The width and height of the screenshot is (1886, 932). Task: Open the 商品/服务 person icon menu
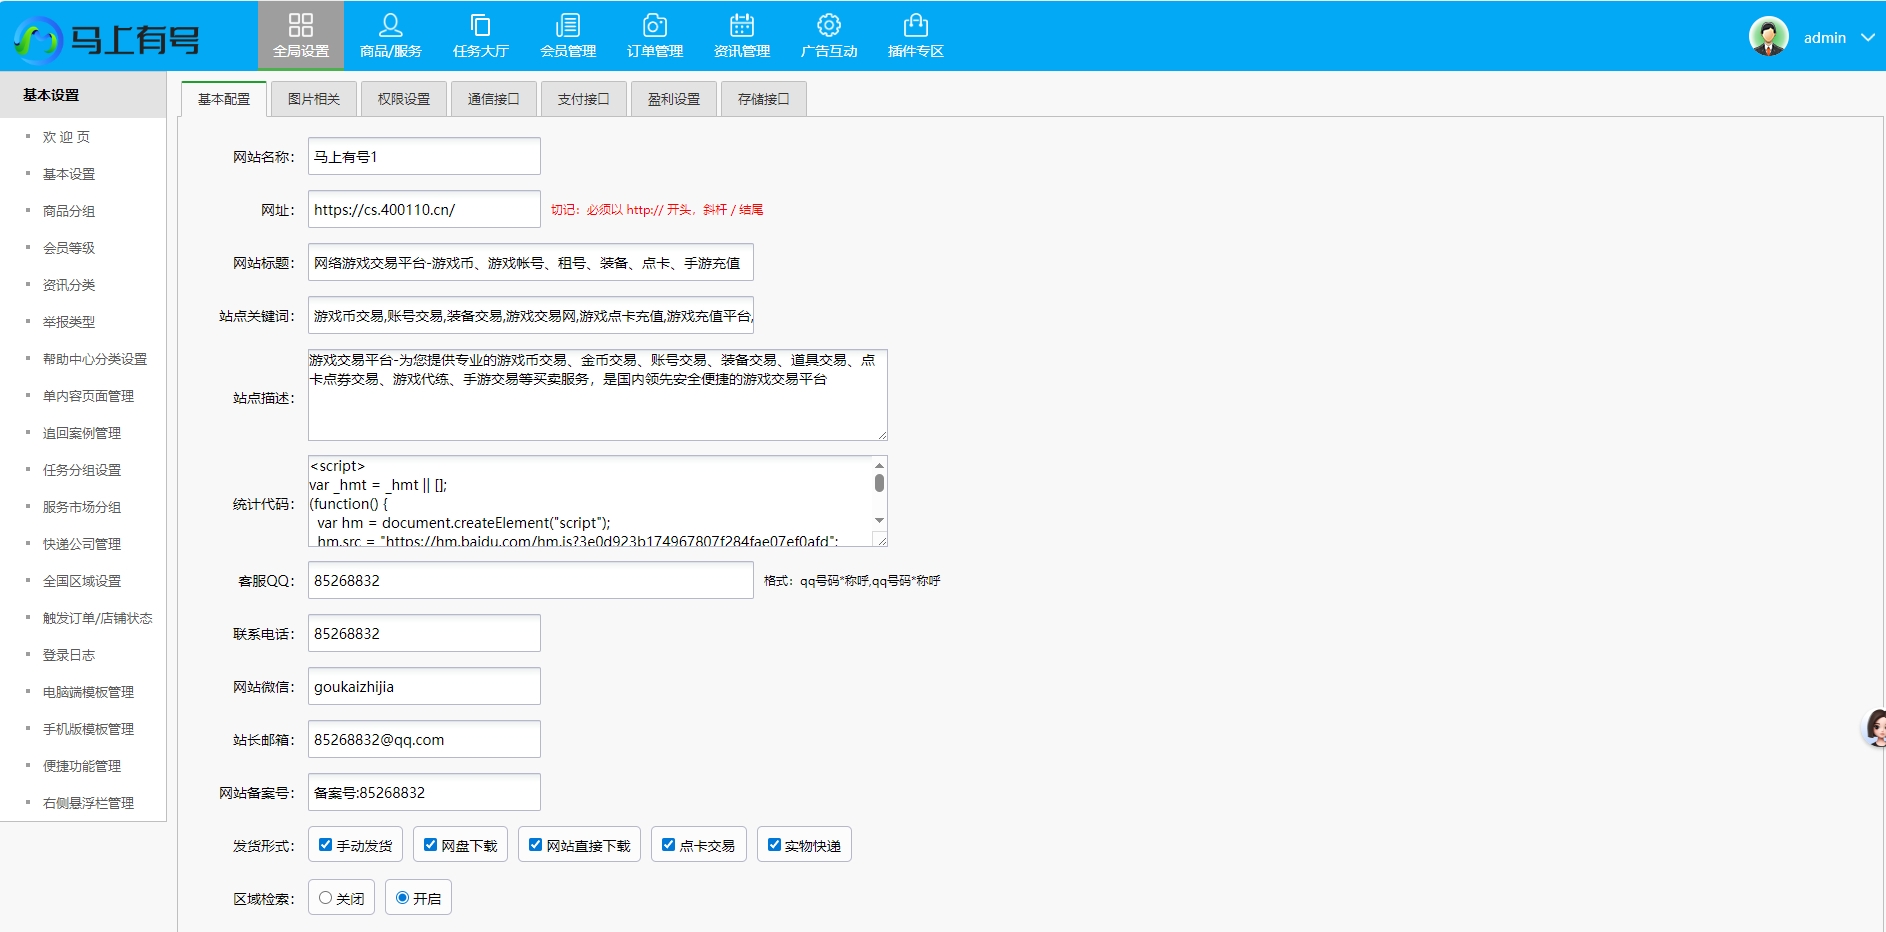pos(391,25)
